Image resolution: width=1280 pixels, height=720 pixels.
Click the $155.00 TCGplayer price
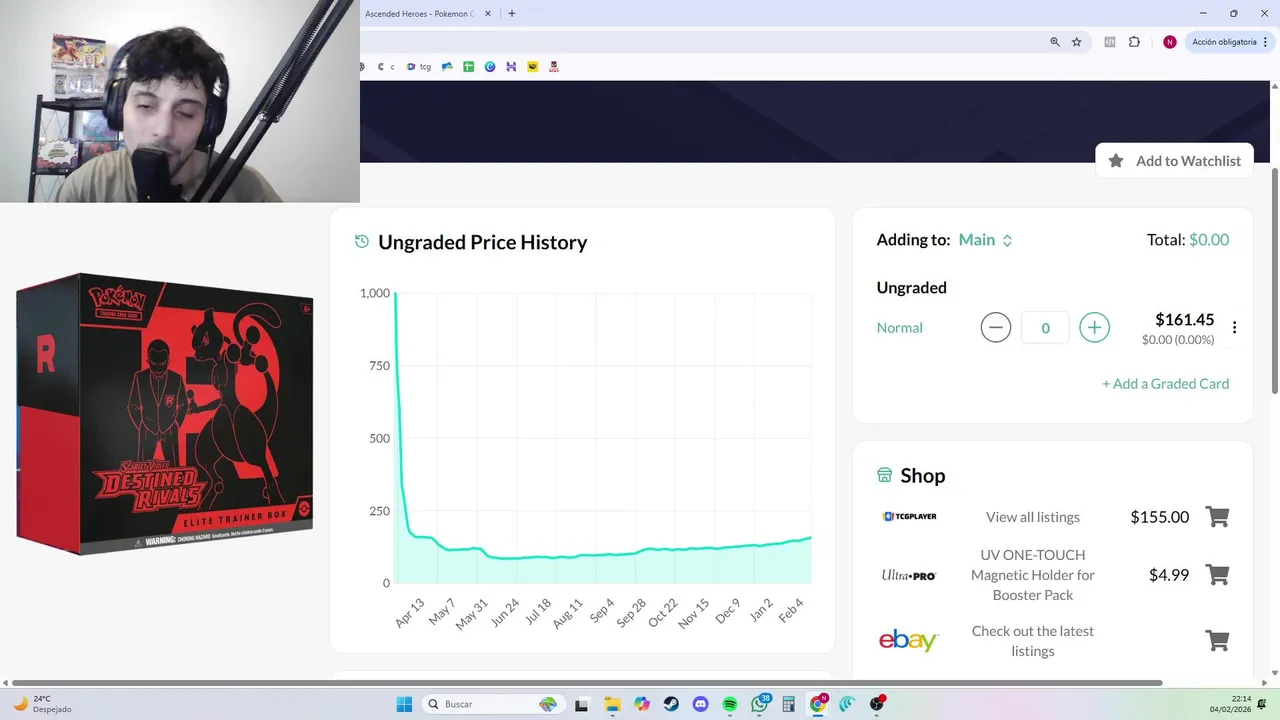(1159, 517)
